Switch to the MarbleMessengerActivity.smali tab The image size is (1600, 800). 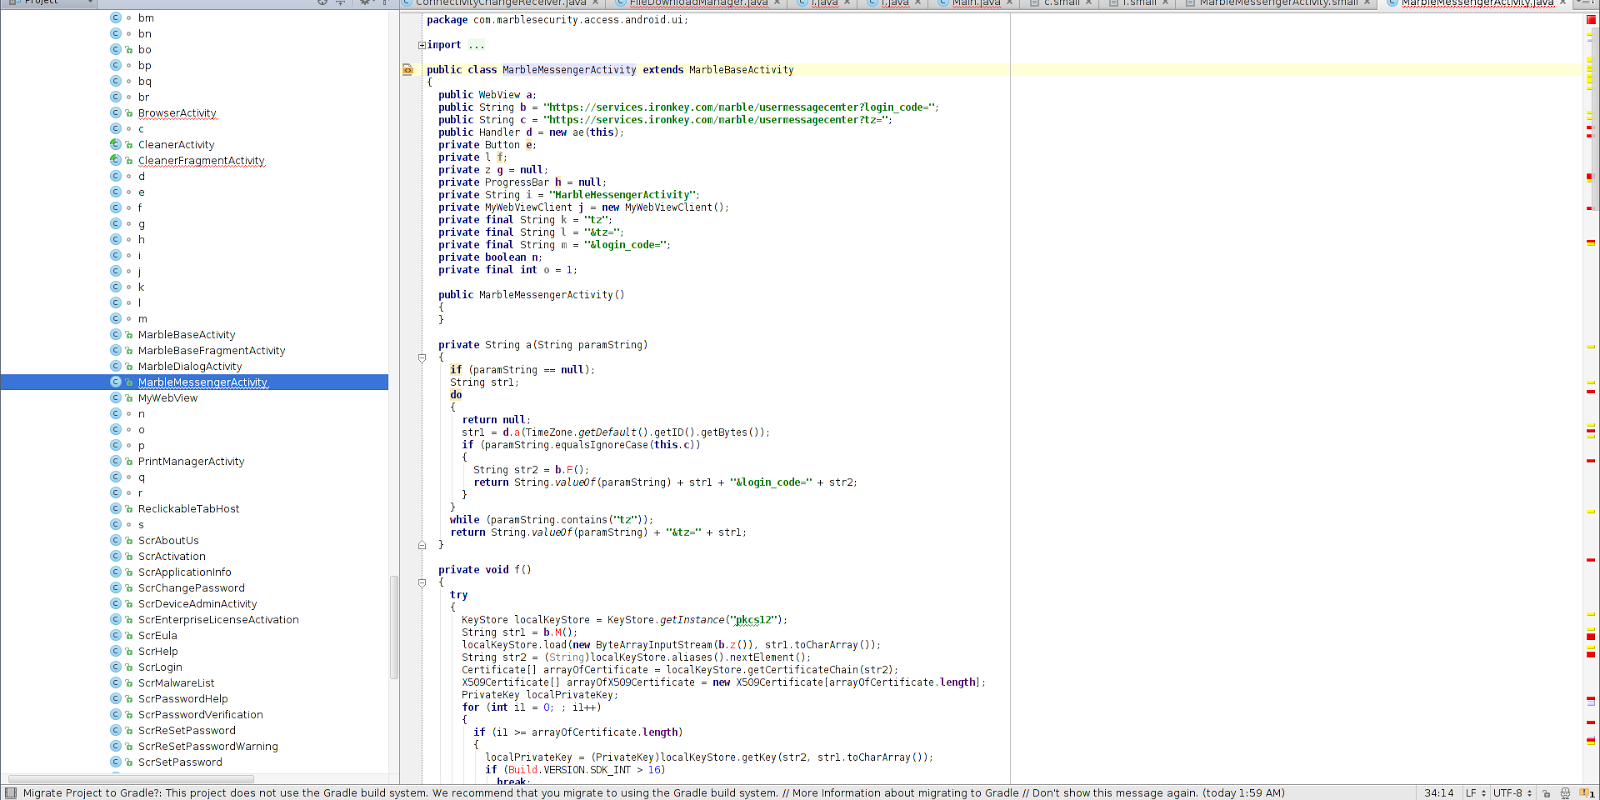pos(1277,3)
